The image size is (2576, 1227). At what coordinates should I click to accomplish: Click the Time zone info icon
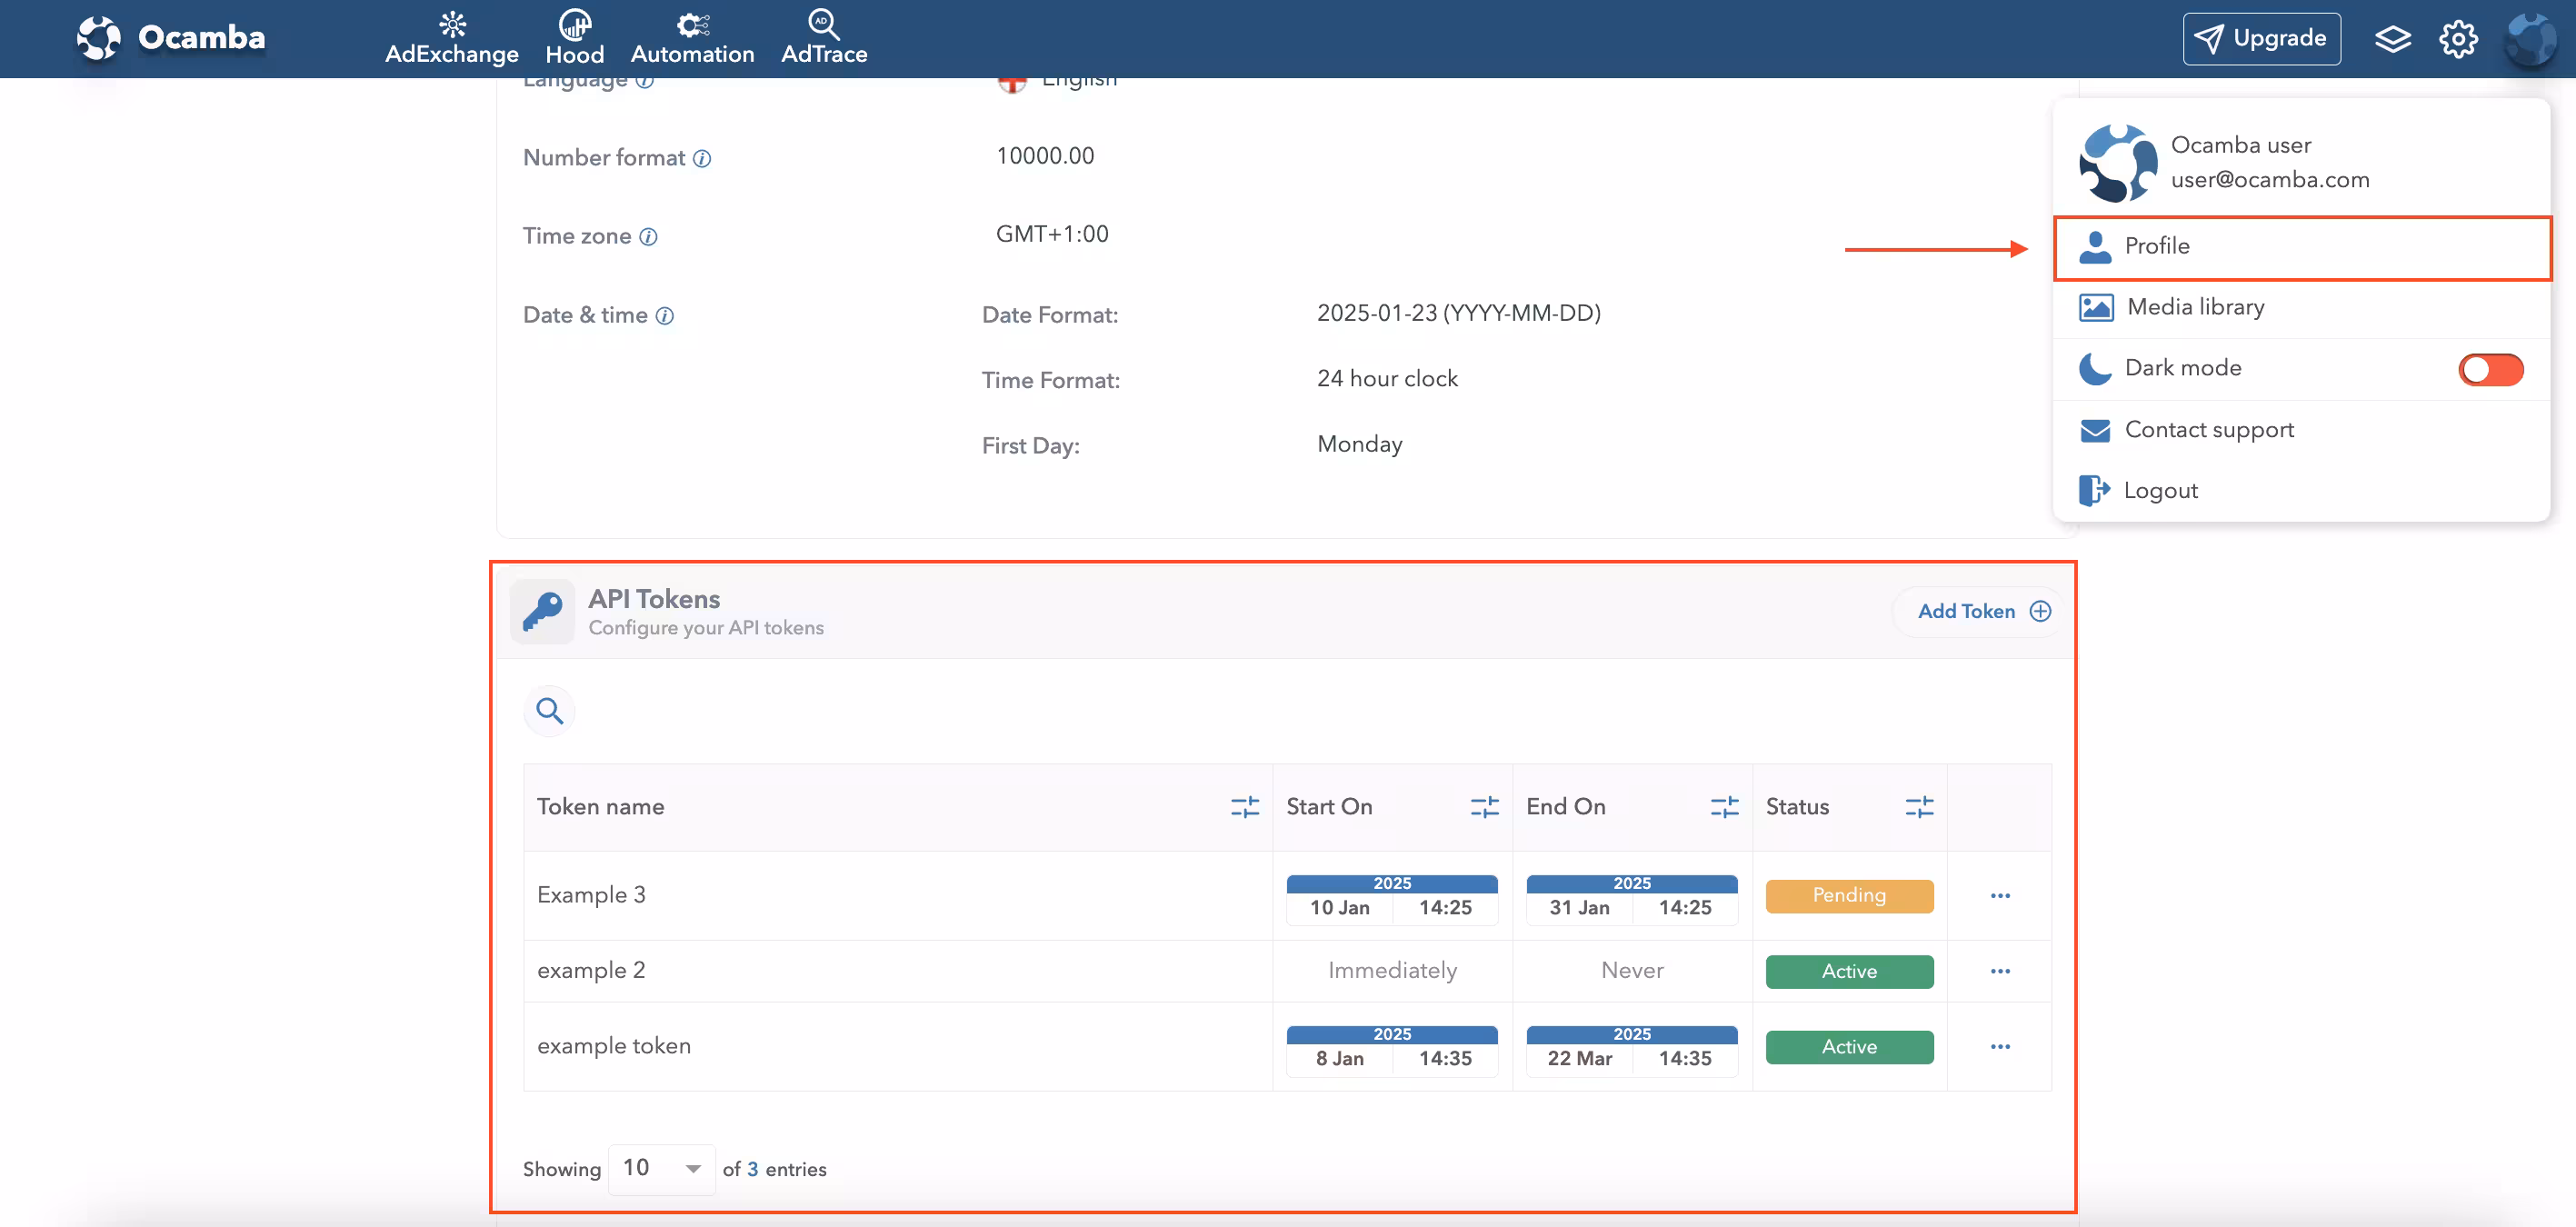648,237
